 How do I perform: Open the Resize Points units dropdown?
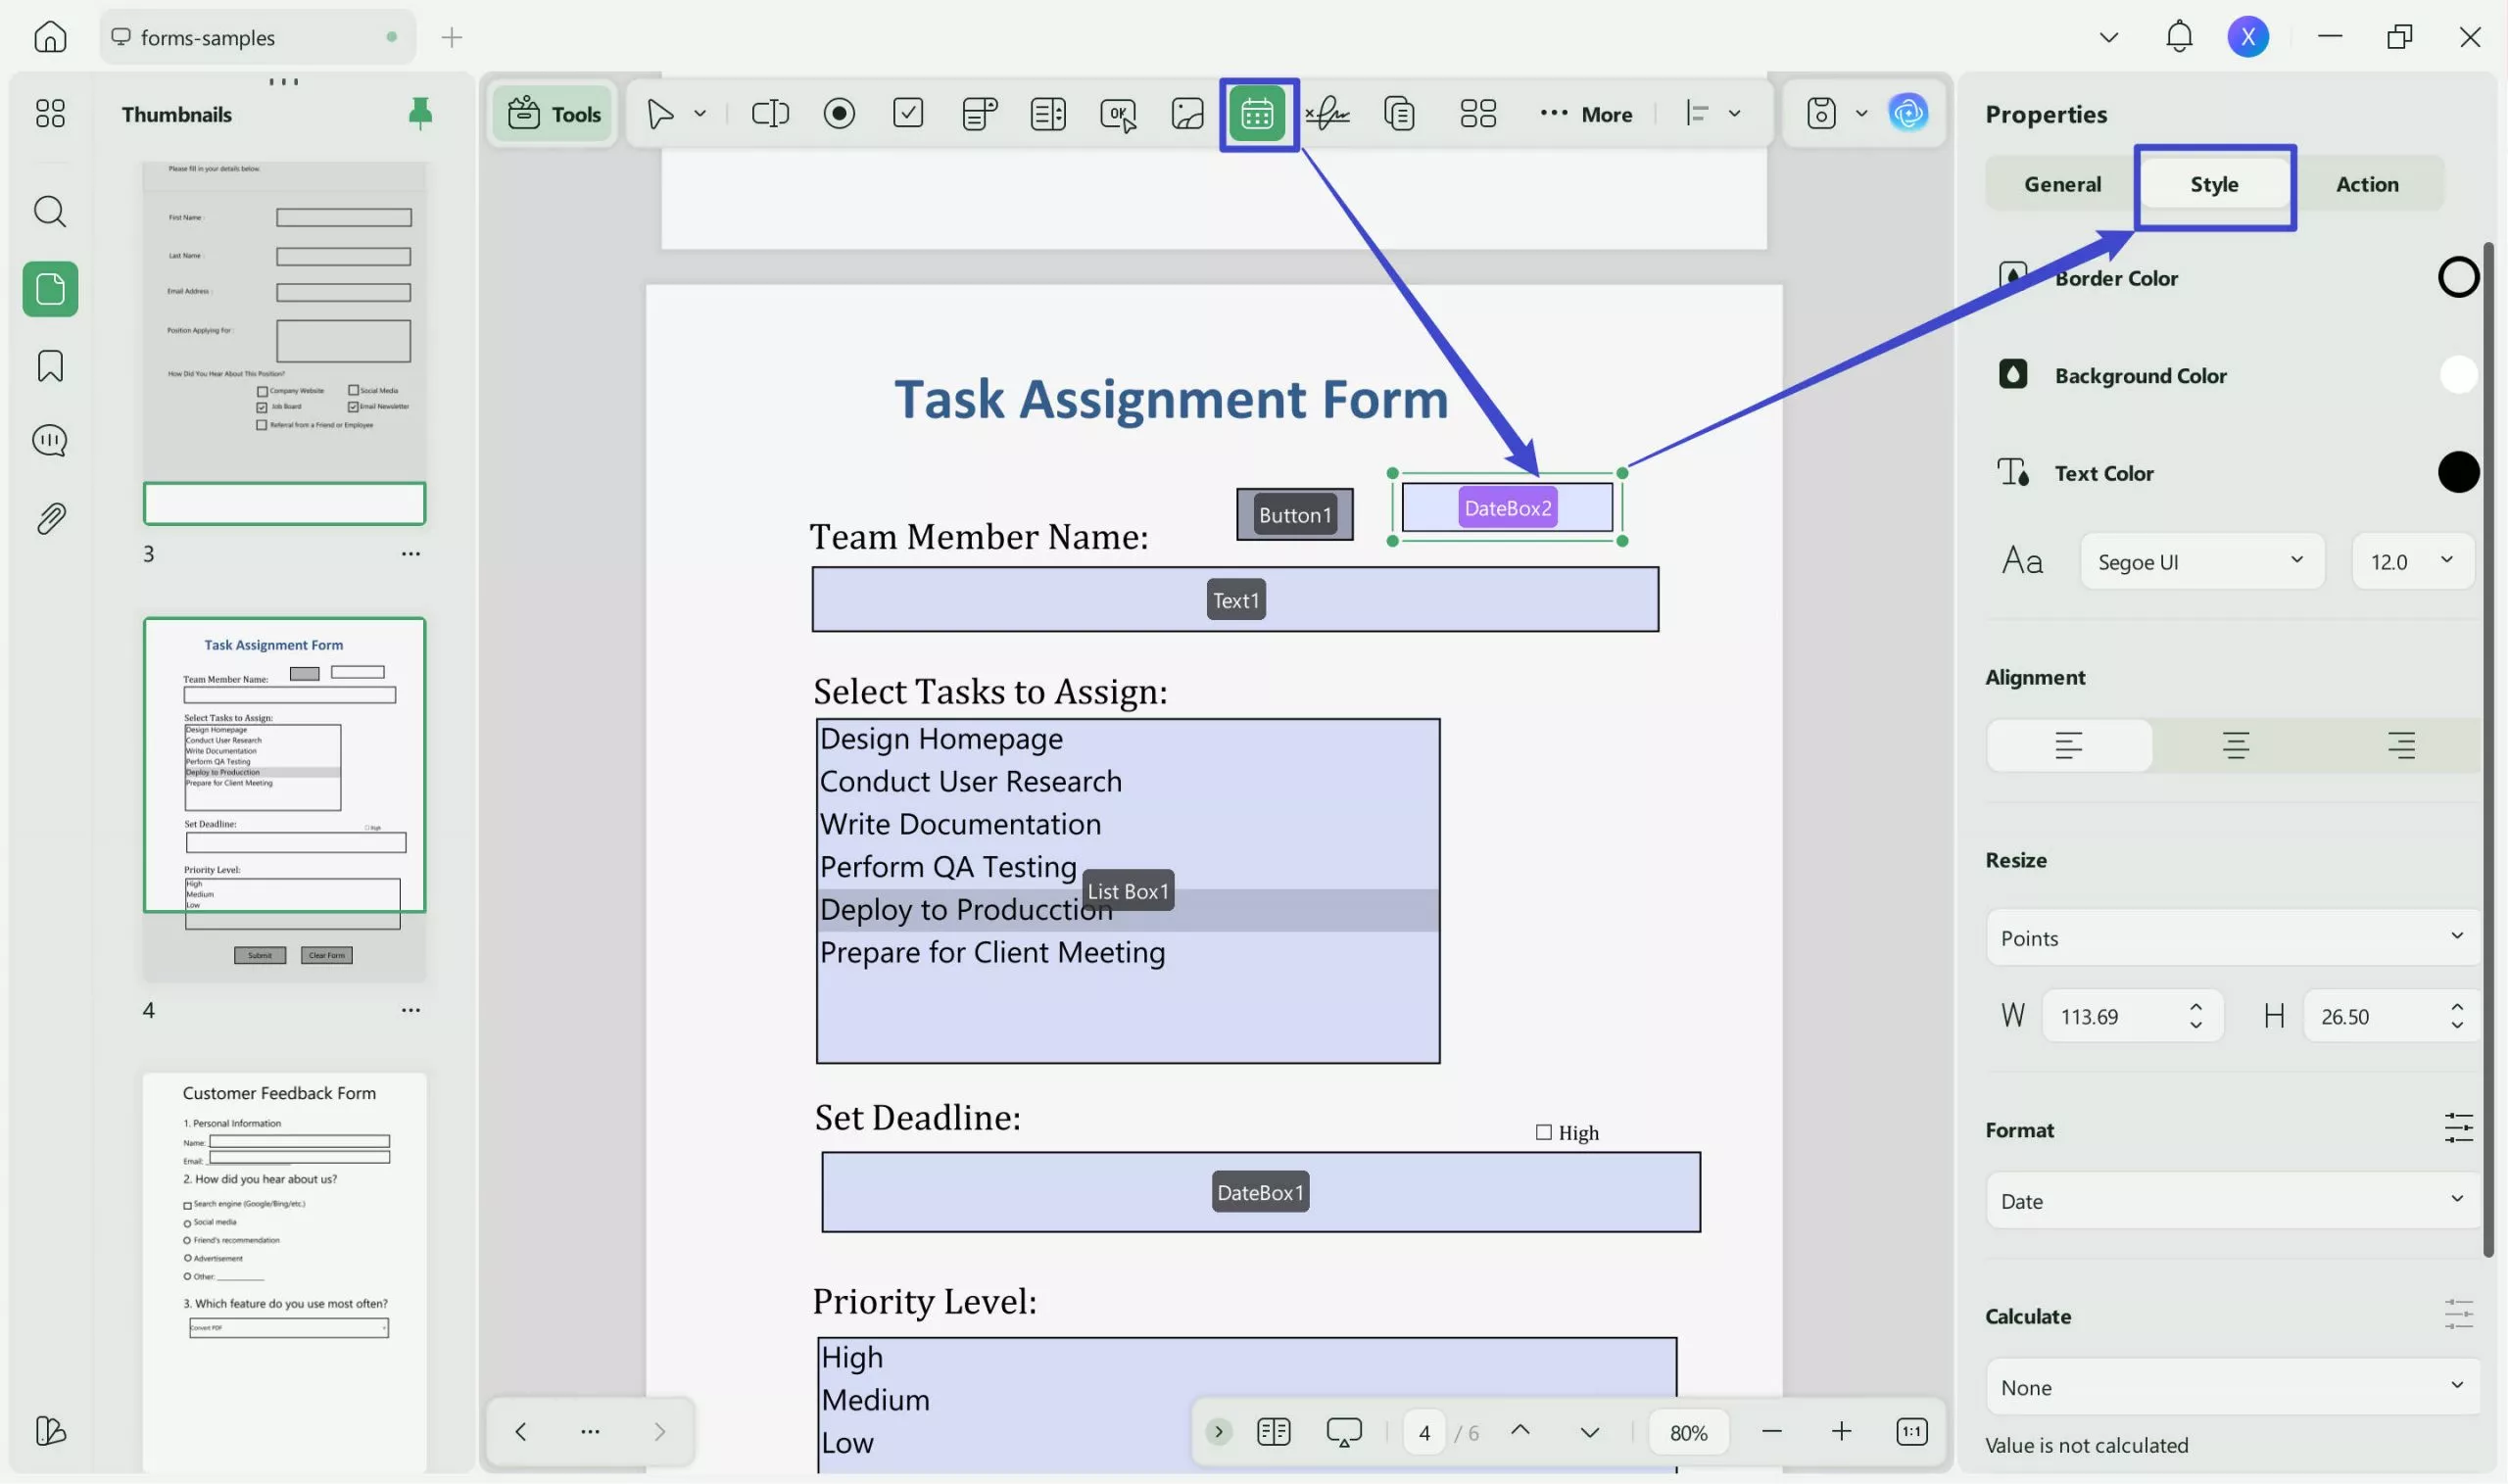coord(2232,937)
